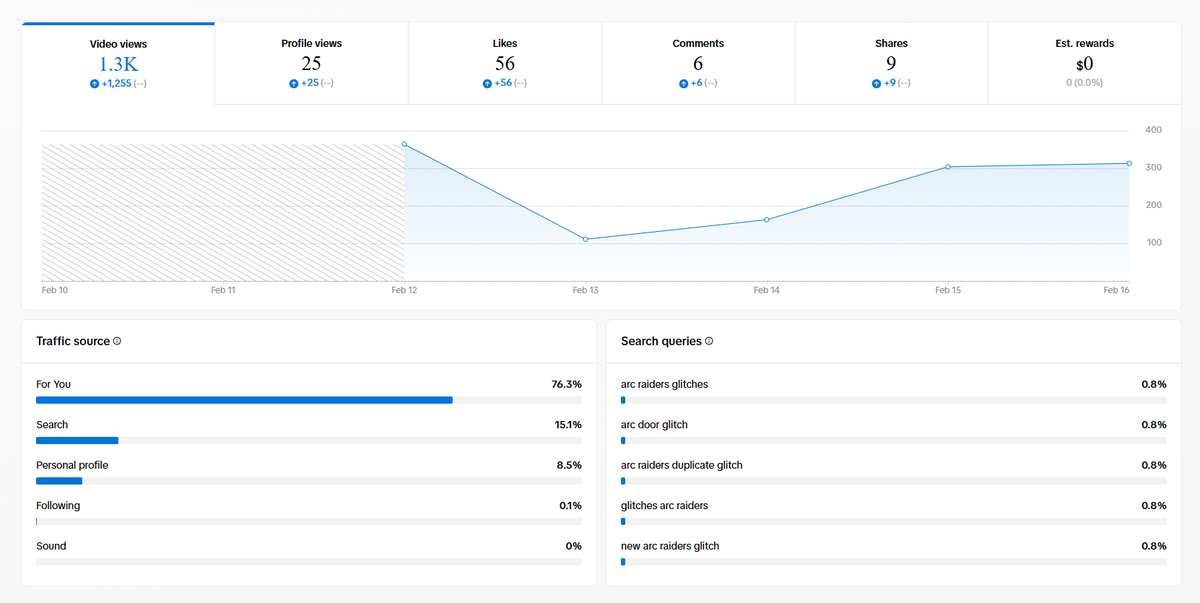Click the 0% Sound value
The height and width of the screenshot is (603, 1200).
(573, 546)
